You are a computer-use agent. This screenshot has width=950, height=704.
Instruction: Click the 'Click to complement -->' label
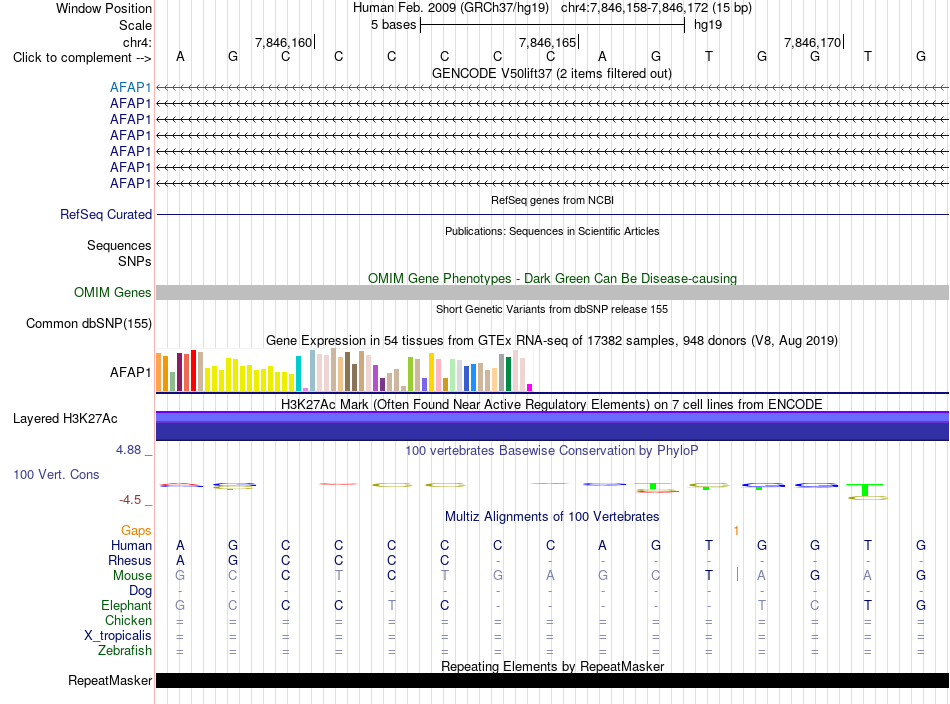82,58
